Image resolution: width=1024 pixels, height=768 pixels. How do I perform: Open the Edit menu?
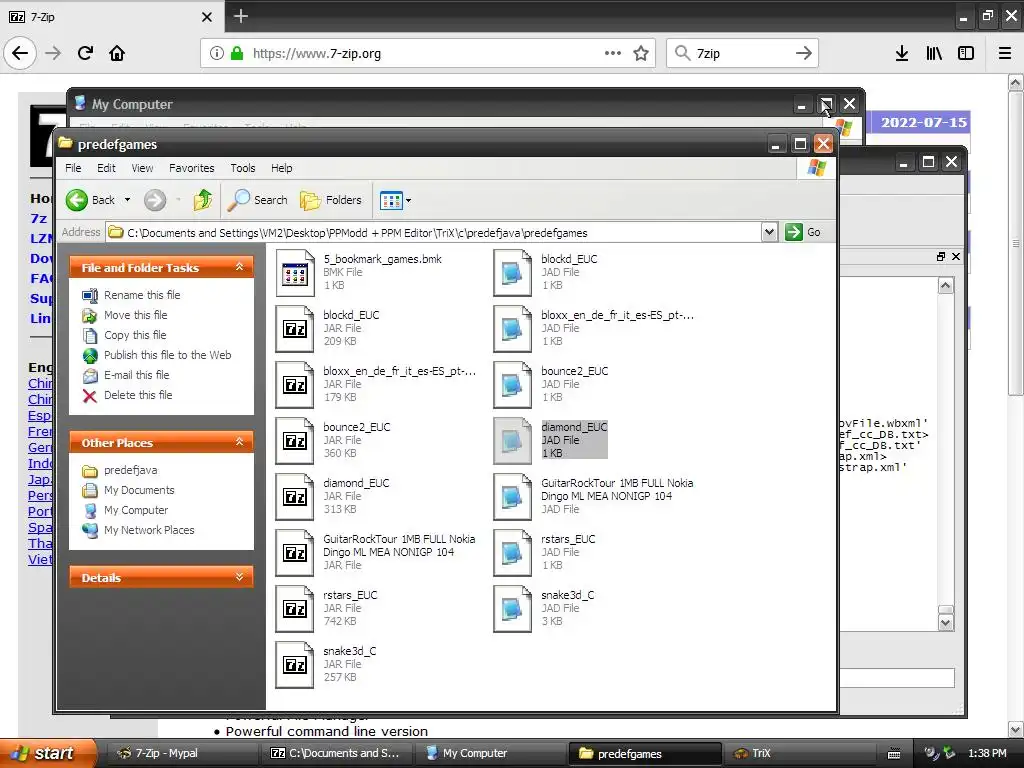point(106,168)
